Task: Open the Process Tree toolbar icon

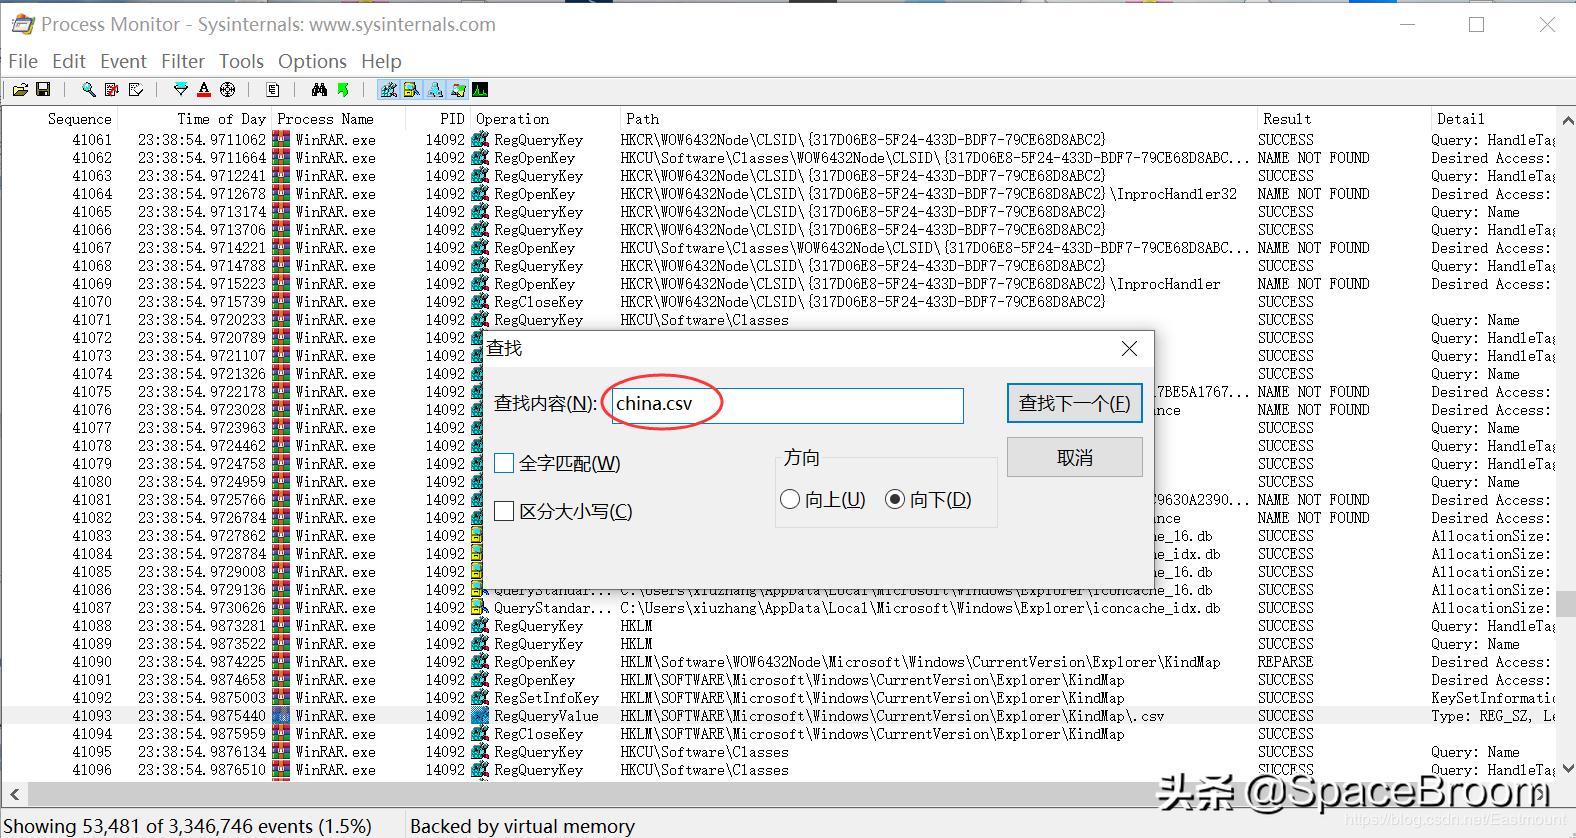Action: [x=273, y=90]
